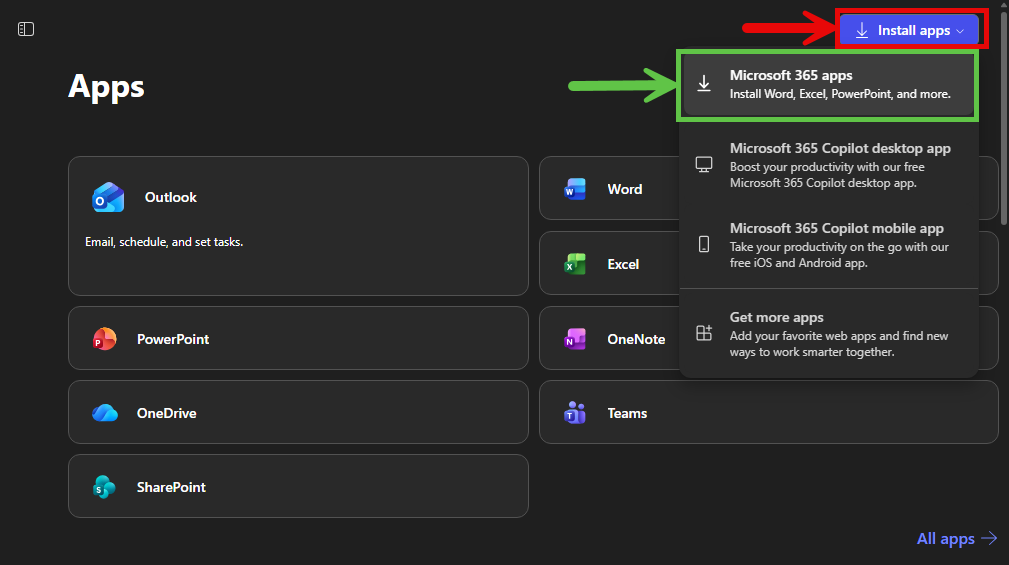Click the download icon on Install apps
Screen dimensions: 1009x565
pos(862,30)
